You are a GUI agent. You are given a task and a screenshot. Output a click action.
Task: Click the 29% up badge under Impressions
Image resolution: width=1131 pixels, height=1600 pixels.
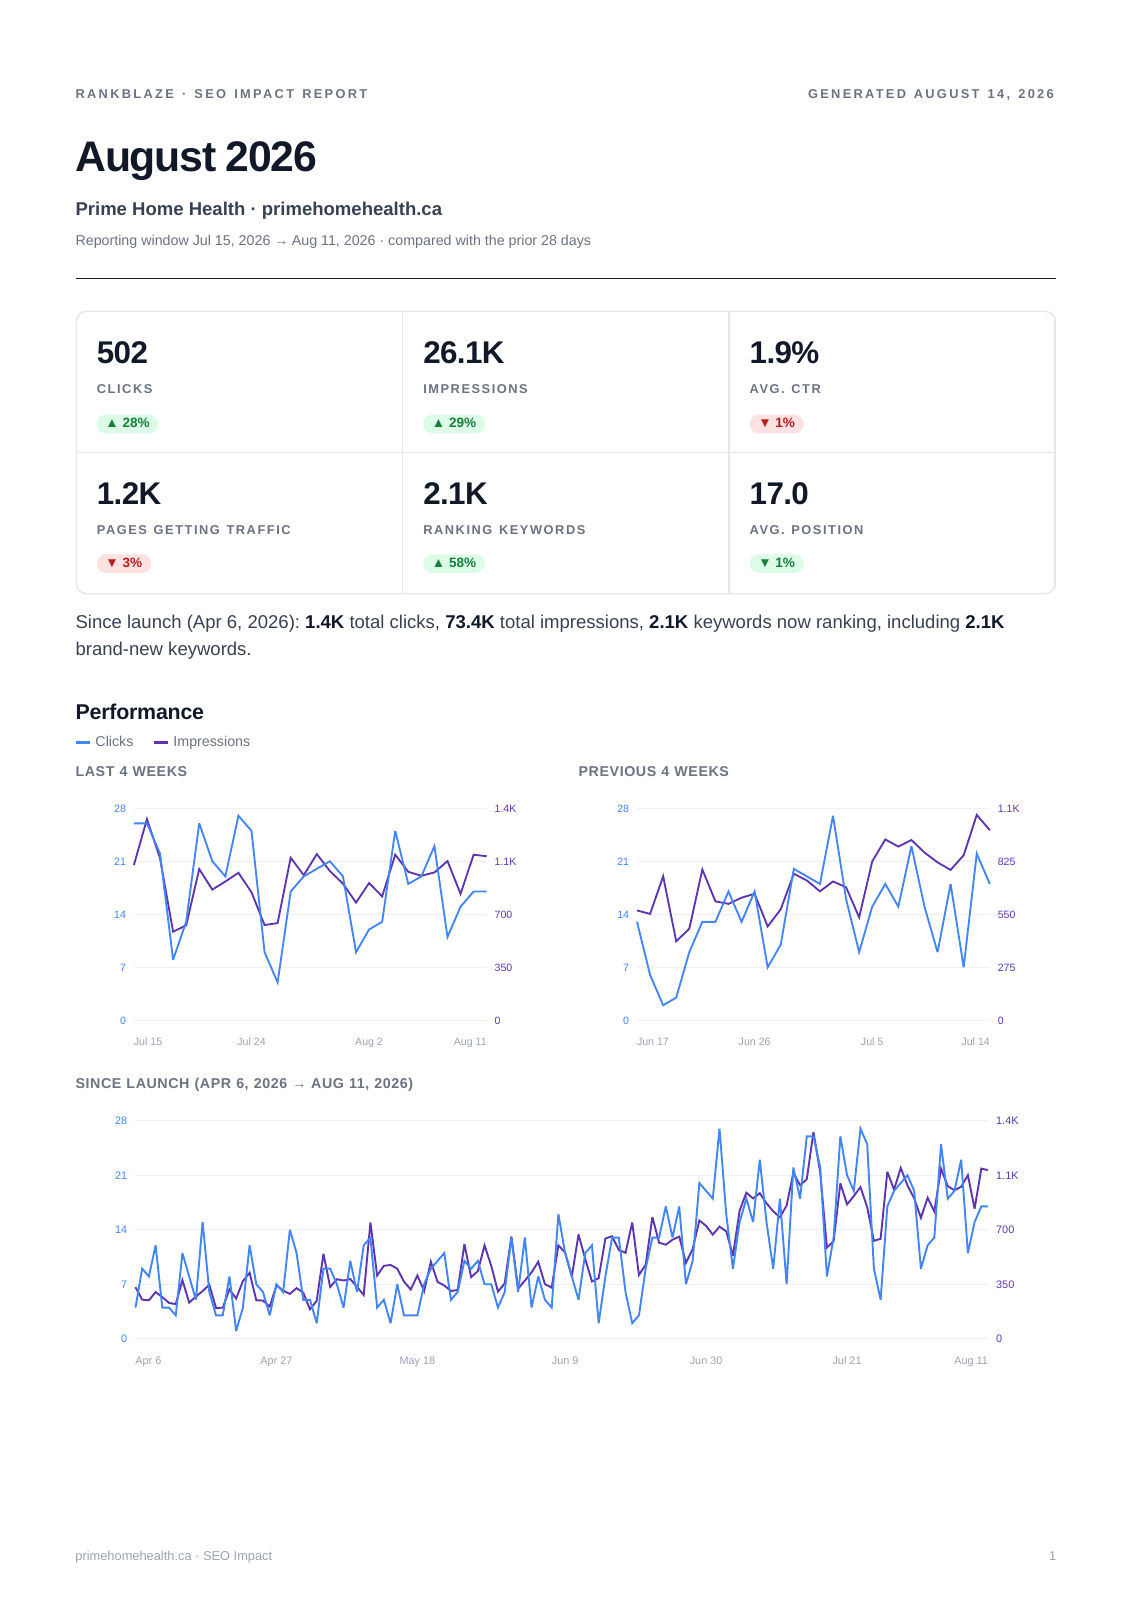coord(454,423)
